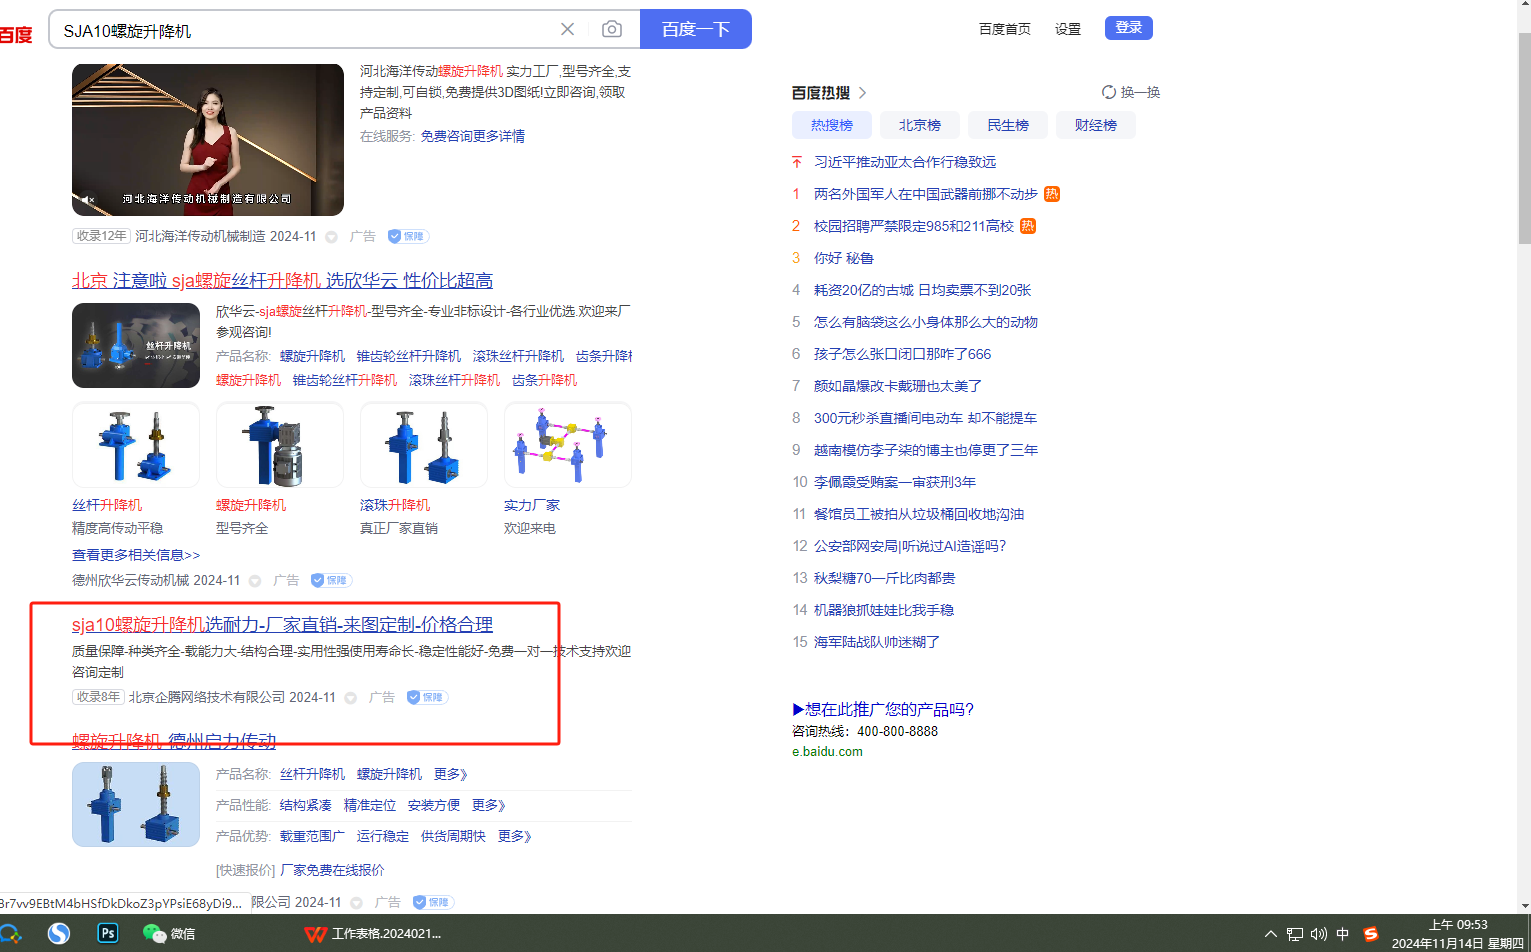Click 保障 badge beside 河北海洋传动机械制造
The height and width of the screenshot is (952, 1531).
[408, 236]
